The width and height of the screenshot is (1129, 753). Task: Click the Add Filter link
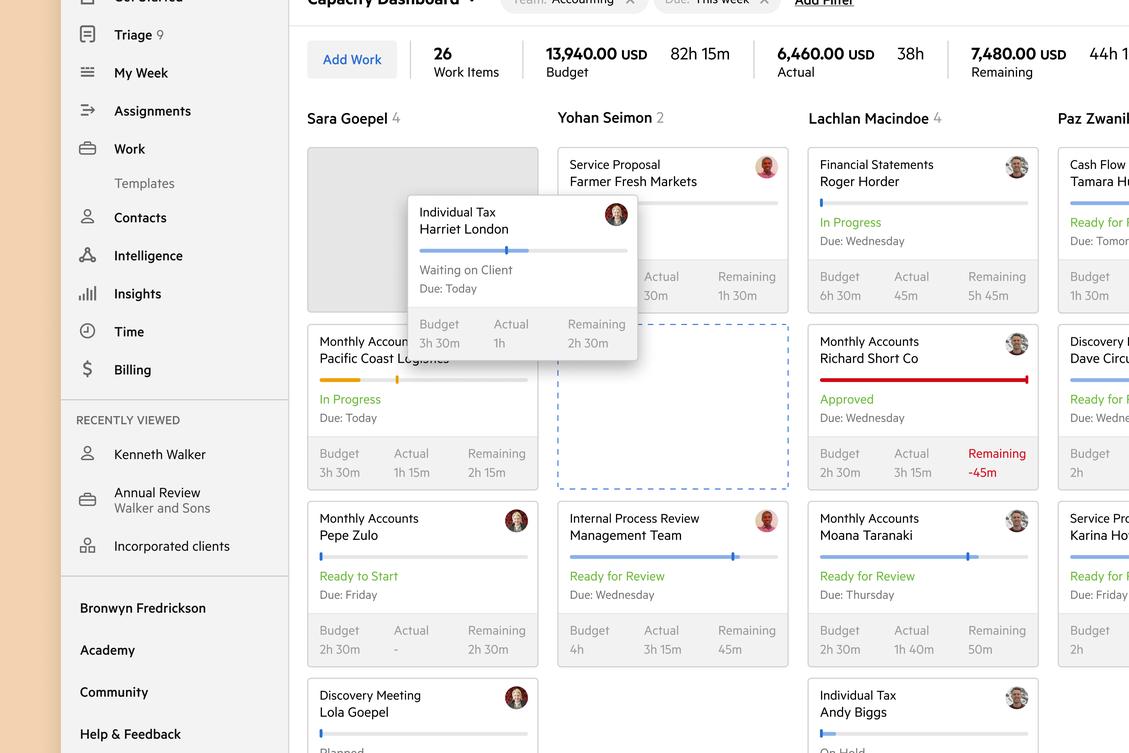tap(824, 2)
